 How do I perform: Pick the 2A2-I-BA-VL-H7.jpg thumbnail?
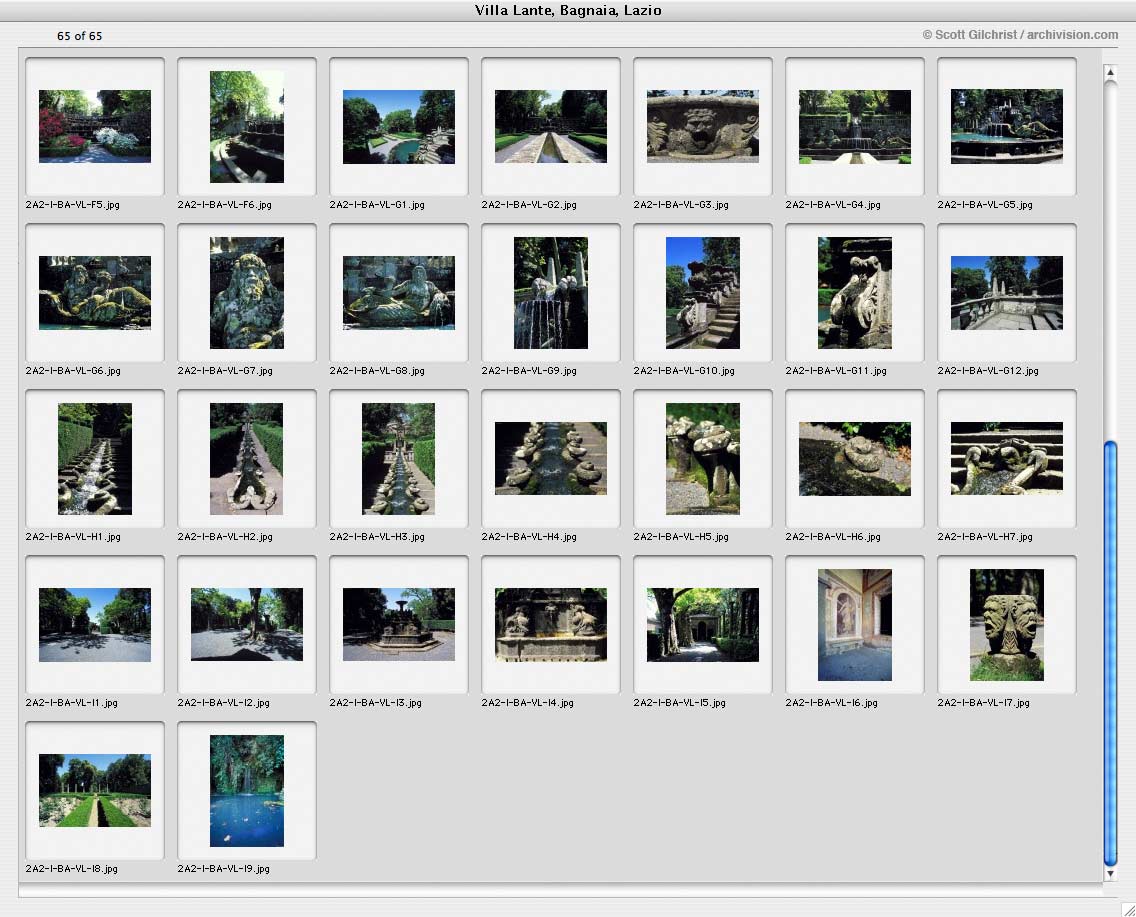pos(1007,458)
